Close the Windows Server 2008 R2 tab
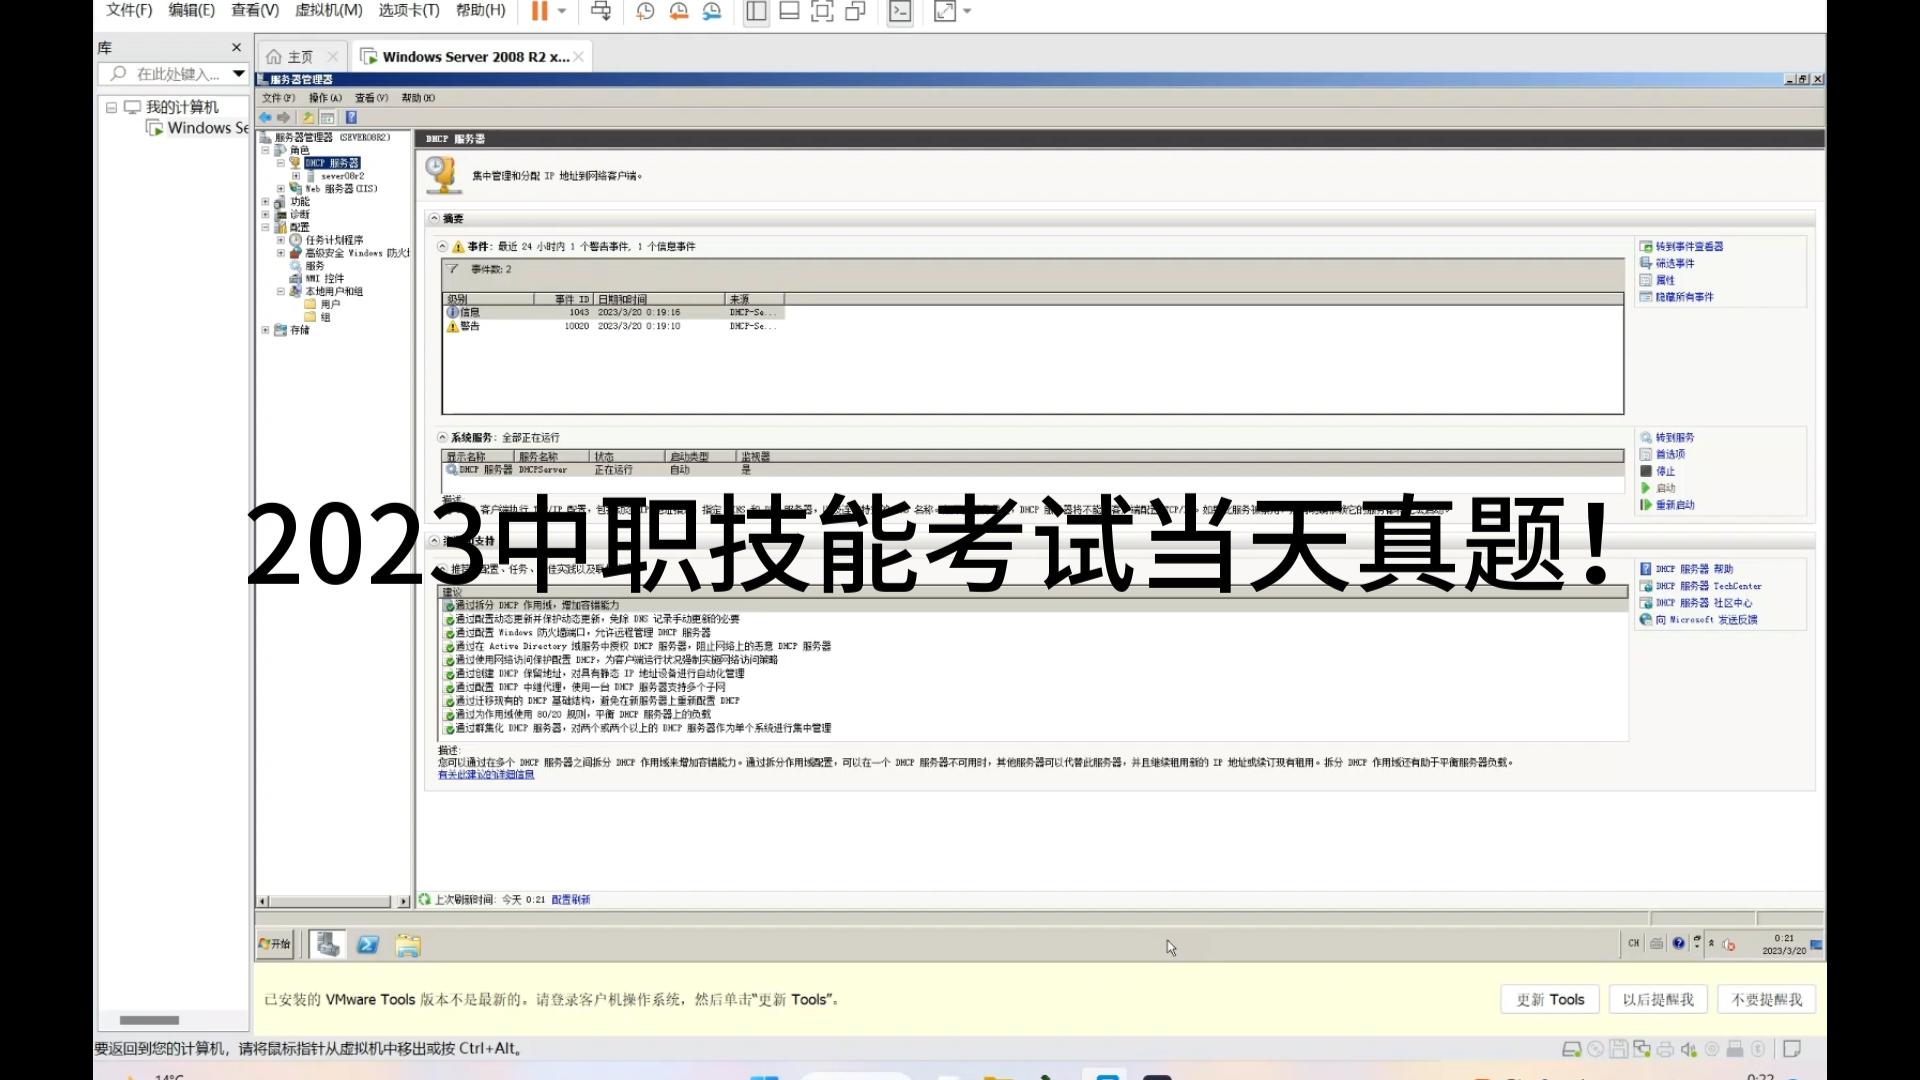The height and width of the screenshot is (1080, 1920). (579, 57)
